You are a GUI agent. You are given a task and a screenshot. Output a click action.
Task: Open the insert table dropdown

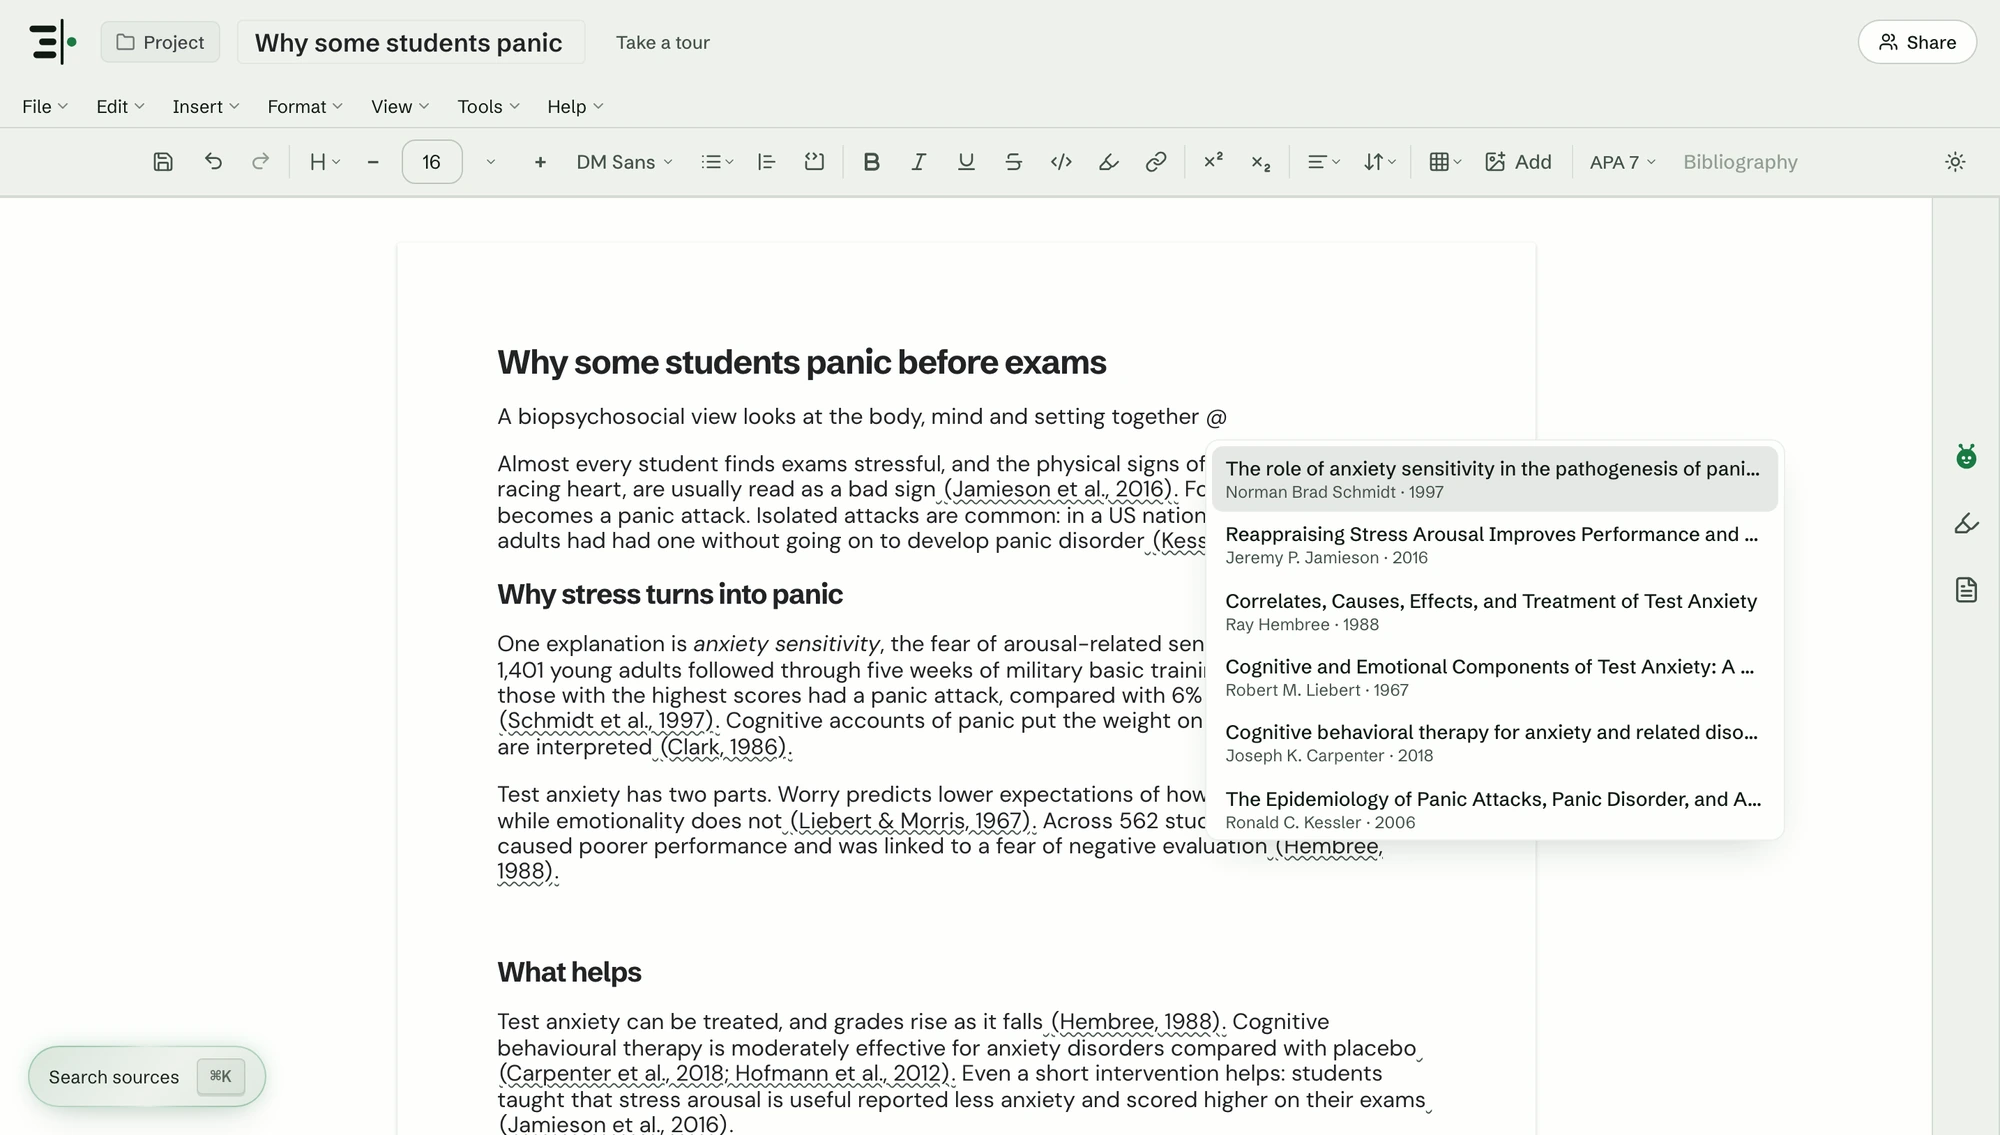pyautogui.click(x=1445, y=162)
